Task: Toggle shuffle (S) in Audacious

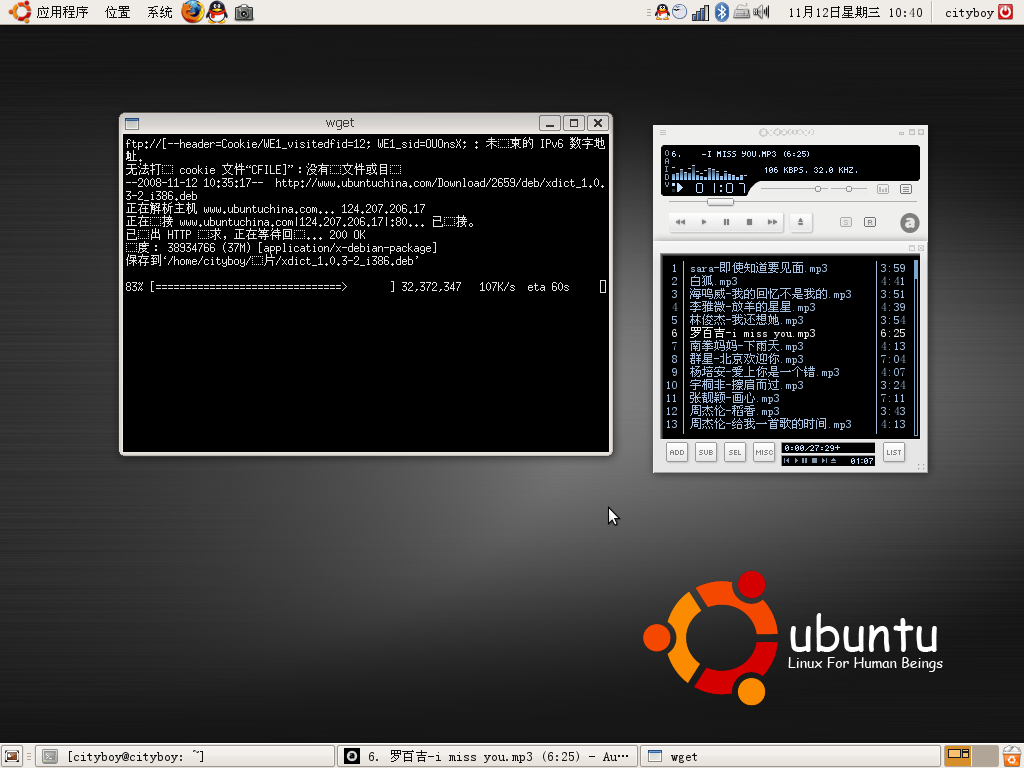Action: pyautogui.click(x=846, y=222)
